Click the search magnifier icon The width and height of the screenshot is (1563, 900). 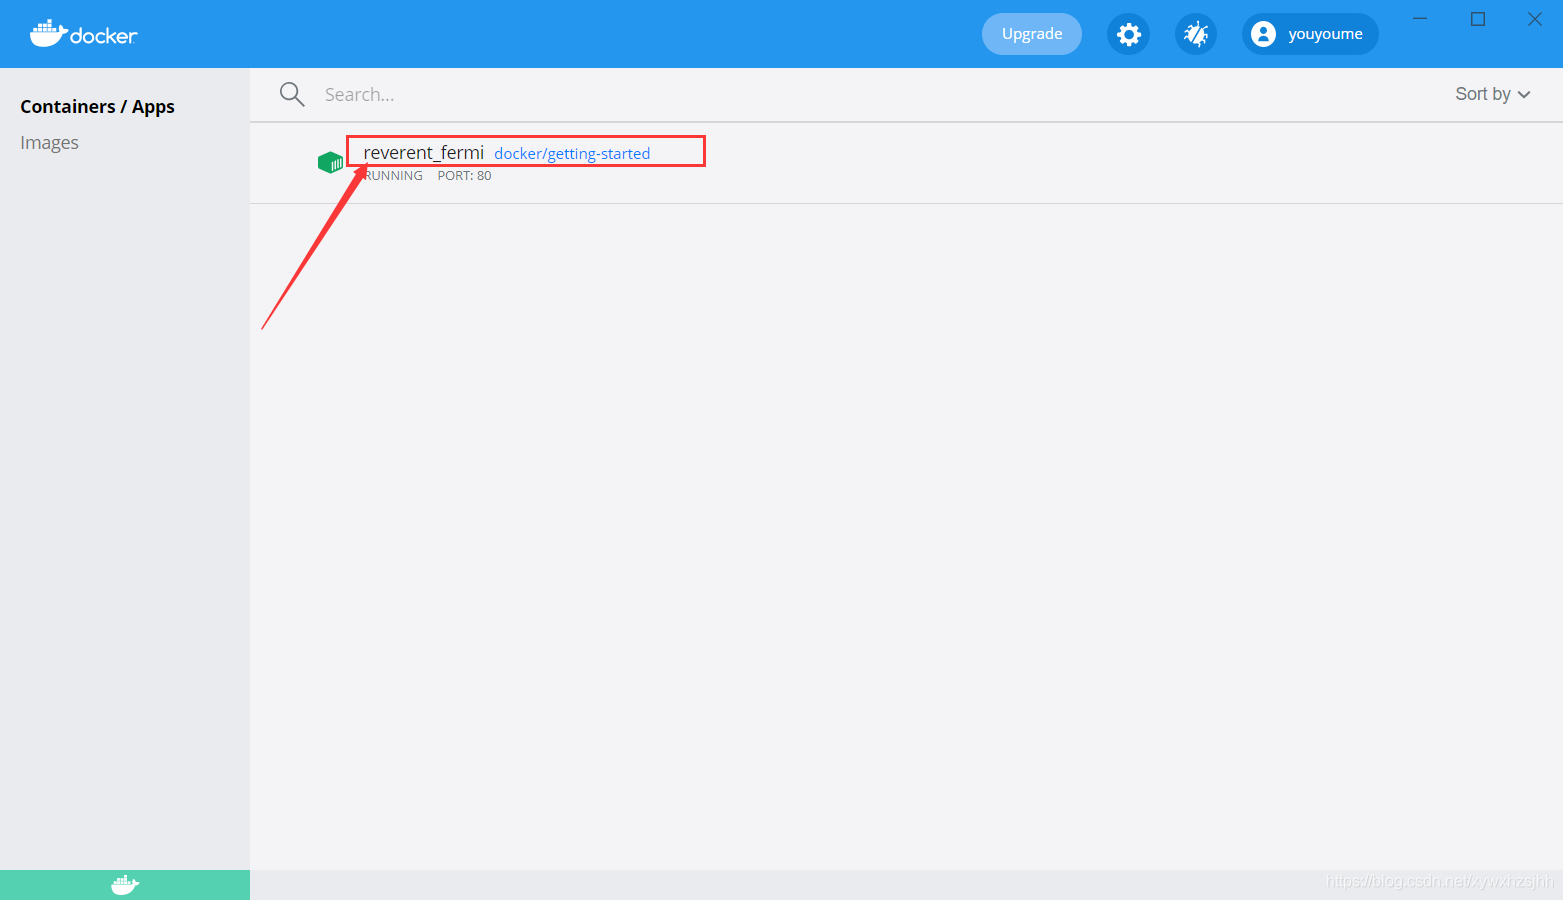click(292, 94)
